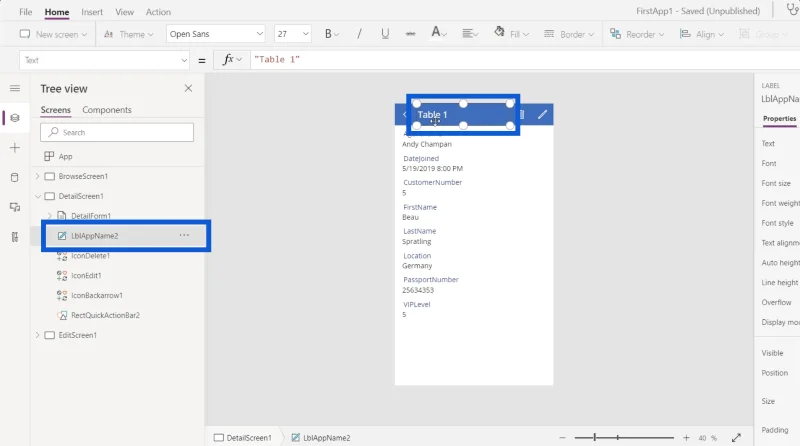This screenshot has width=800, height=446.
Task: Open the font size 27 dropdown
Action: click(x=292, y=34)
